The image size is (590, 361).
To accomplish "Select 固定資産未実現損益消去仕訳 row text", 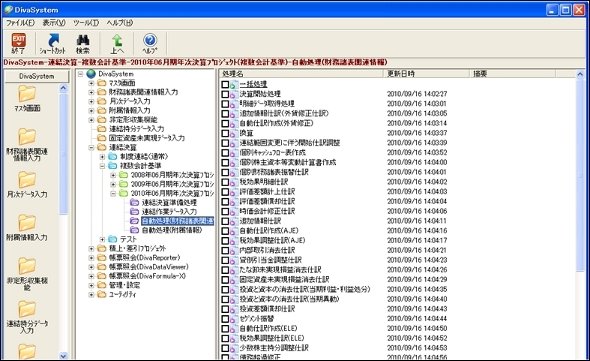I will click(284, 280).
